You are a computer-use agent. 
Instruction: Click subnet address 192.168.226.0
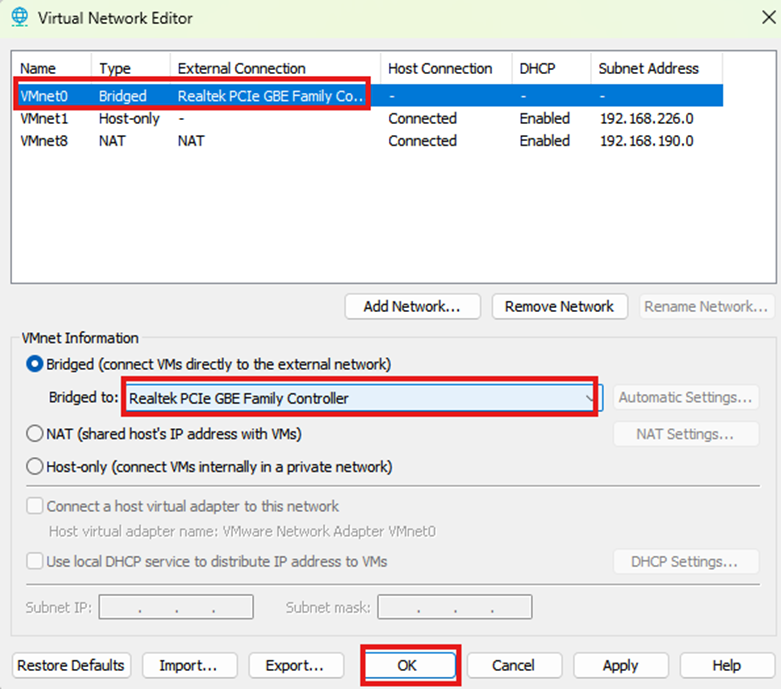pos(647,119)
